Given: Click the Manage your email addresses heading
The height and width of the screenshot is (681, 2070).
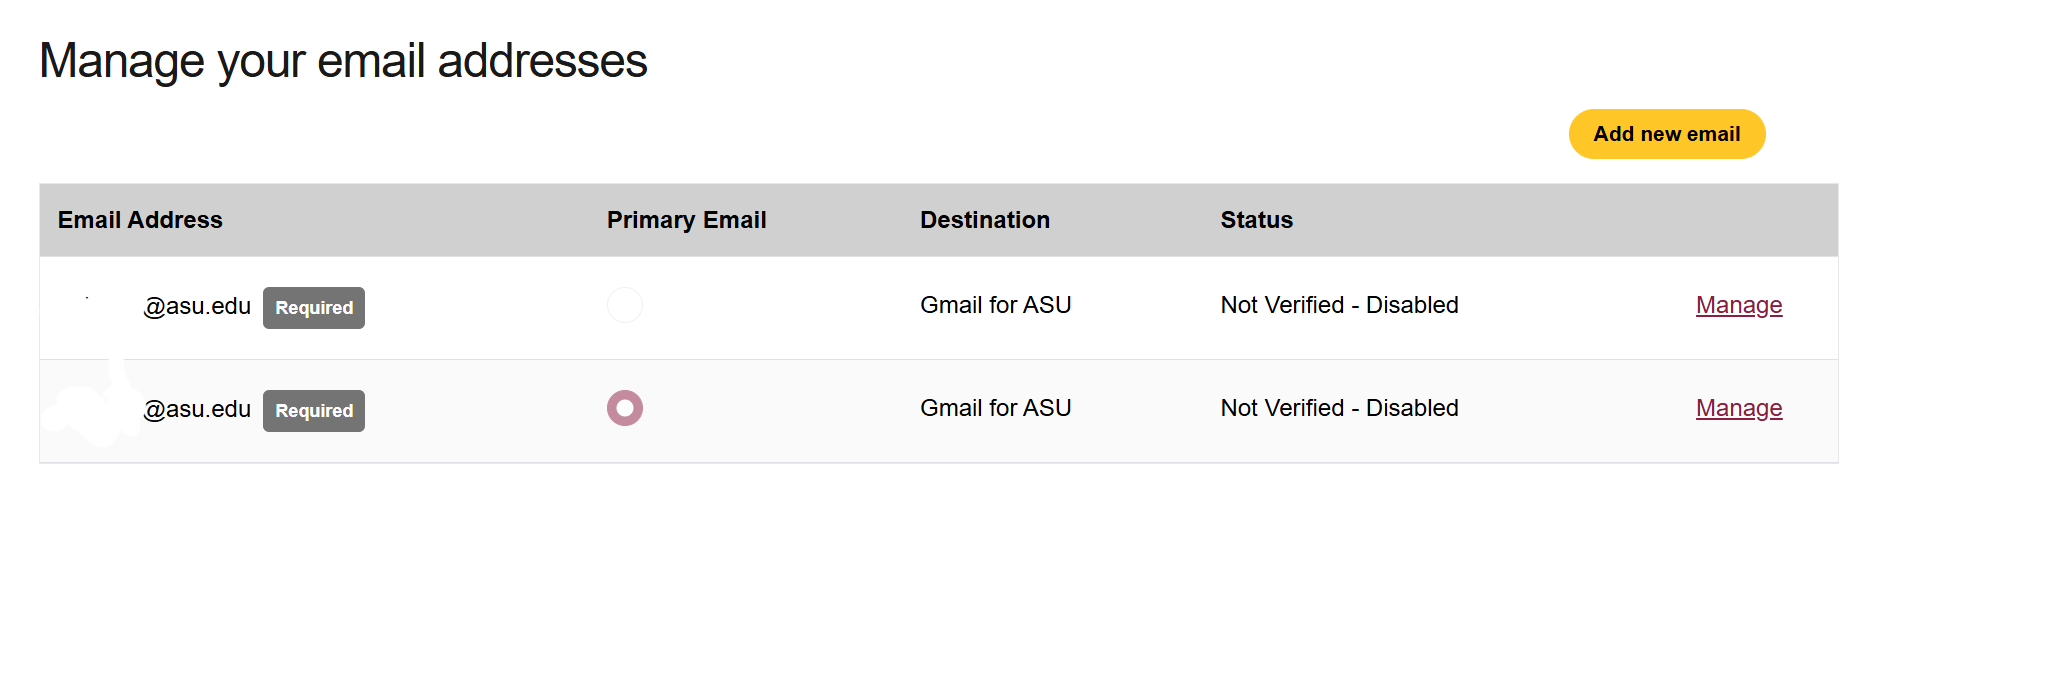Looking at the screenshot, I should (x=343, y=61).
